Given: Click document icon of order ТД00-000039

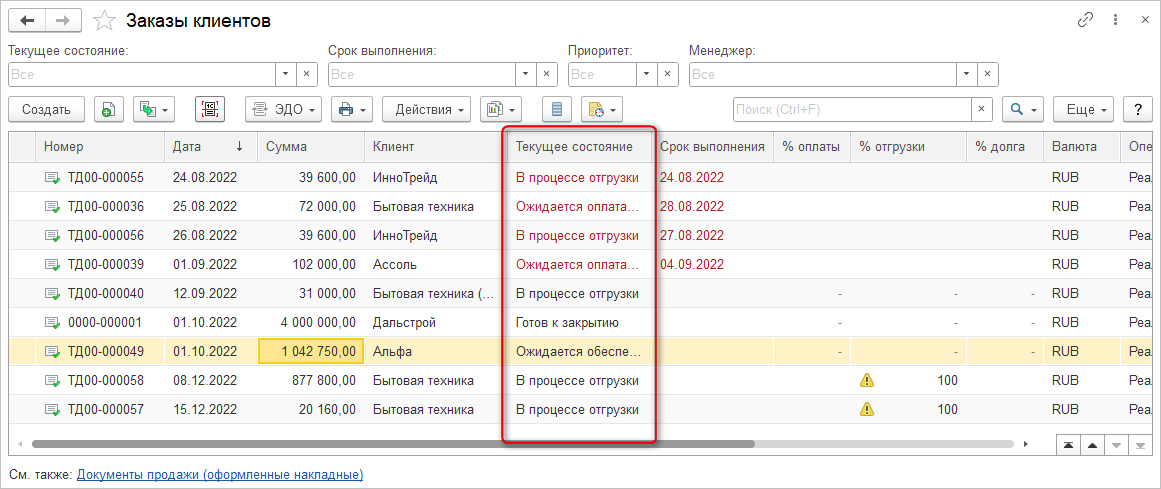Looking at the screenshot, I should point(53,265).
